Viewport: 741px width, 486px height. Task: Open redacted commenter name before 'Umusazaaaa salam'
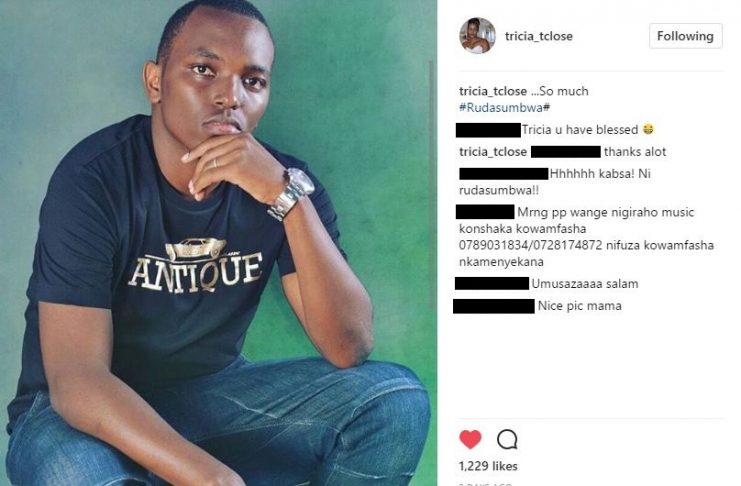(x=492, y=283)
